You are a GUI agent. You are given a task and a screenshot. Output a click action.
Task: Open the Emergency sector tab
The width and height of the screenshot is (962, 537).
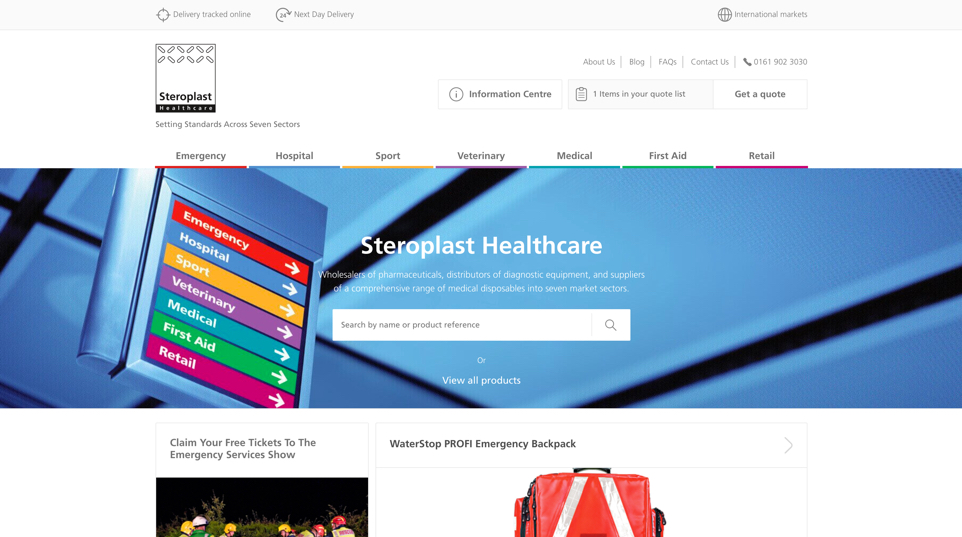click(201, 156)
